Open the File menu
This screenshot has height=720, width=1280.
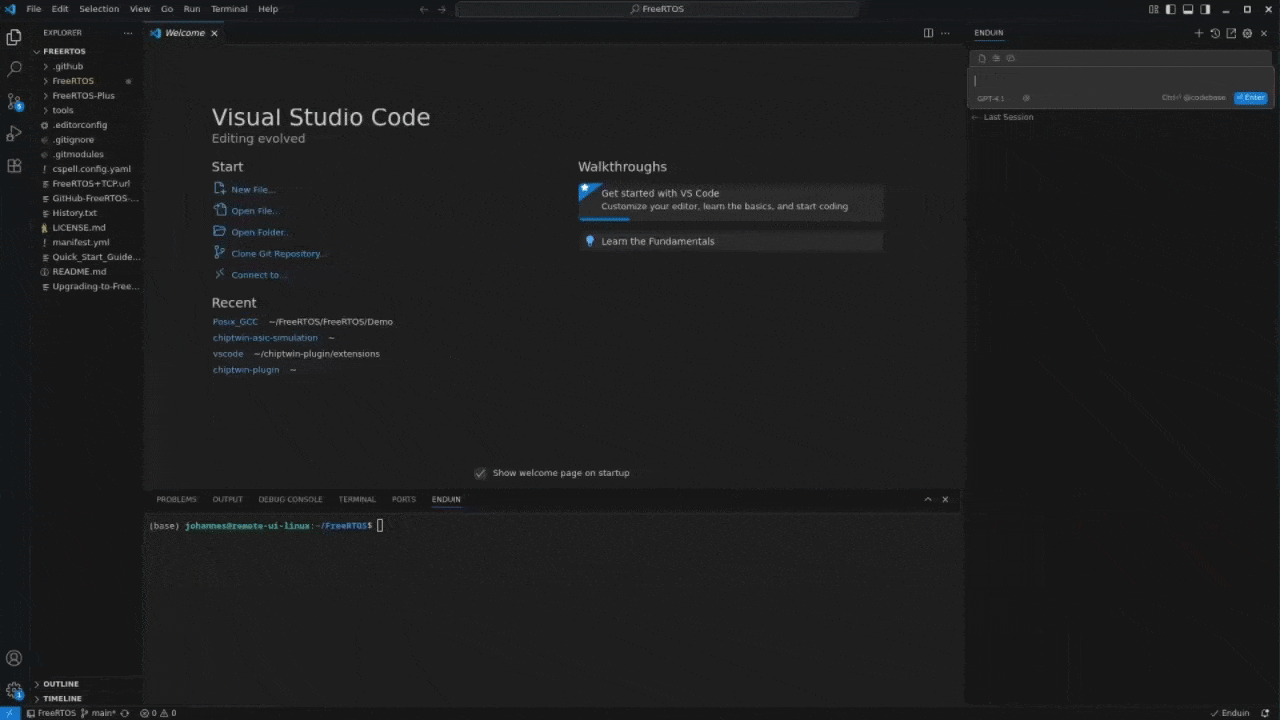(x=34, y=9)
